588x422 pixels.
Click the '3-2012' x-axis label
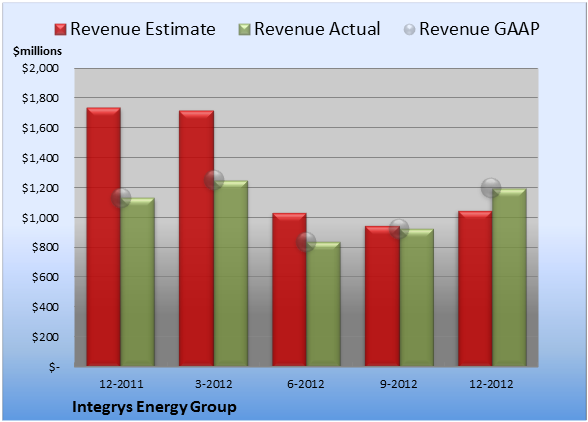(x=214, y=384)
